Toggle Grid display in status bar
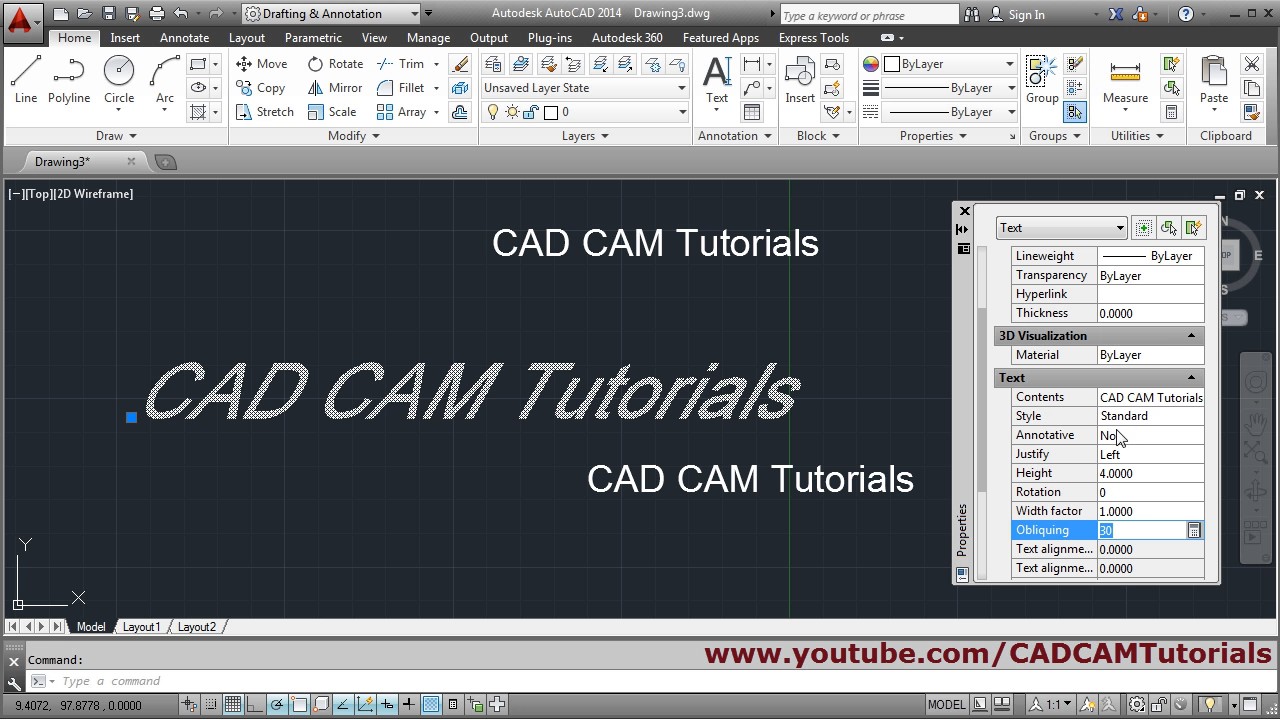Screen dimensions: 1280x720 coord(233,705)
